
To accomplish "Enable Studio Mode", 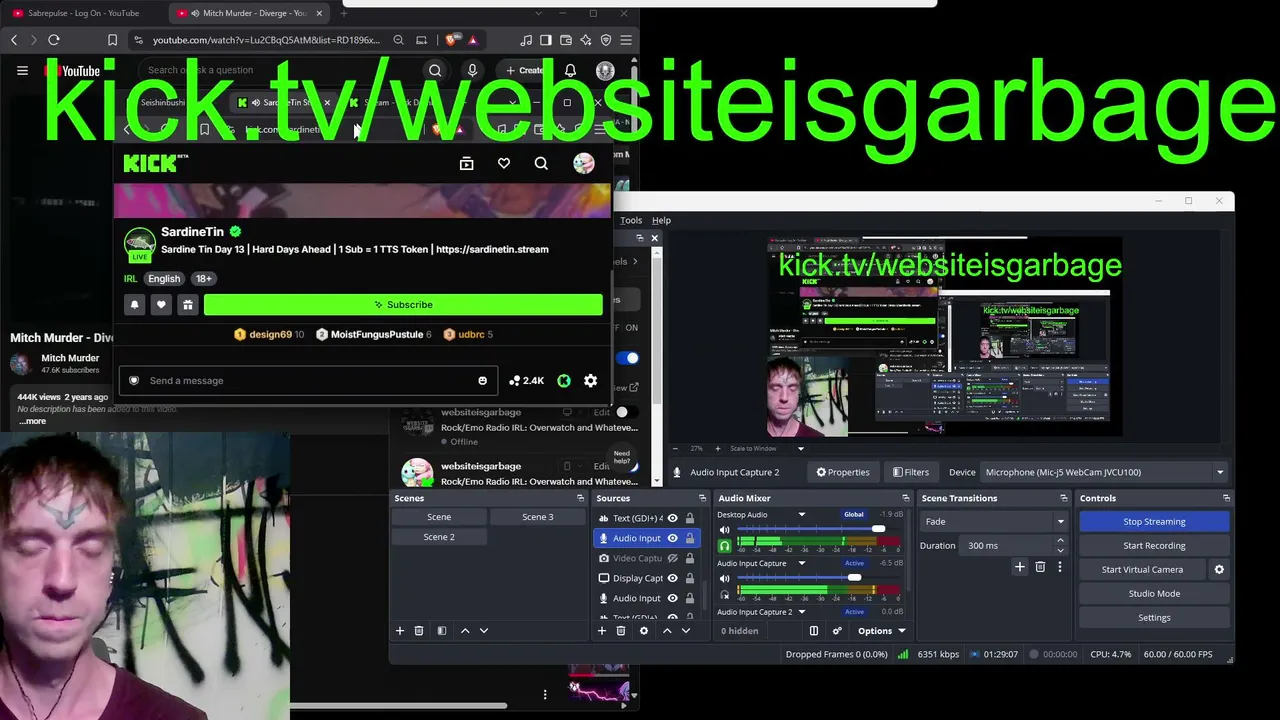I will coord(1154,593).
